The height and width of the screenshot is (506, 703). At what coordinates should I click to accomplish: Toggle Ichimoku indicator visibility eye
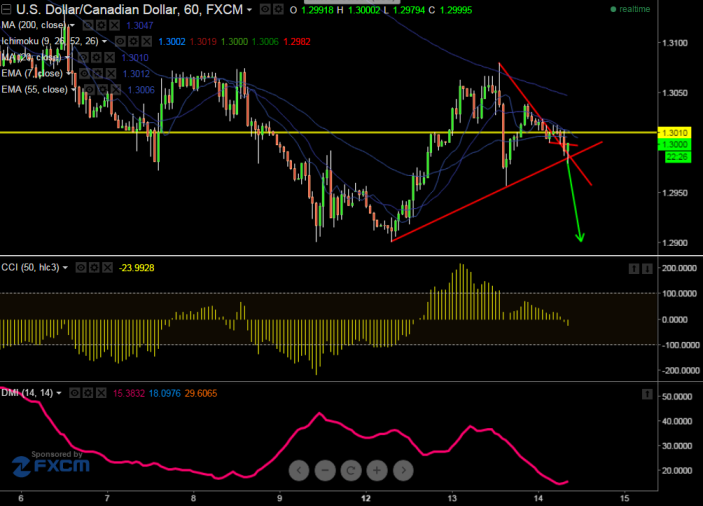120,42
